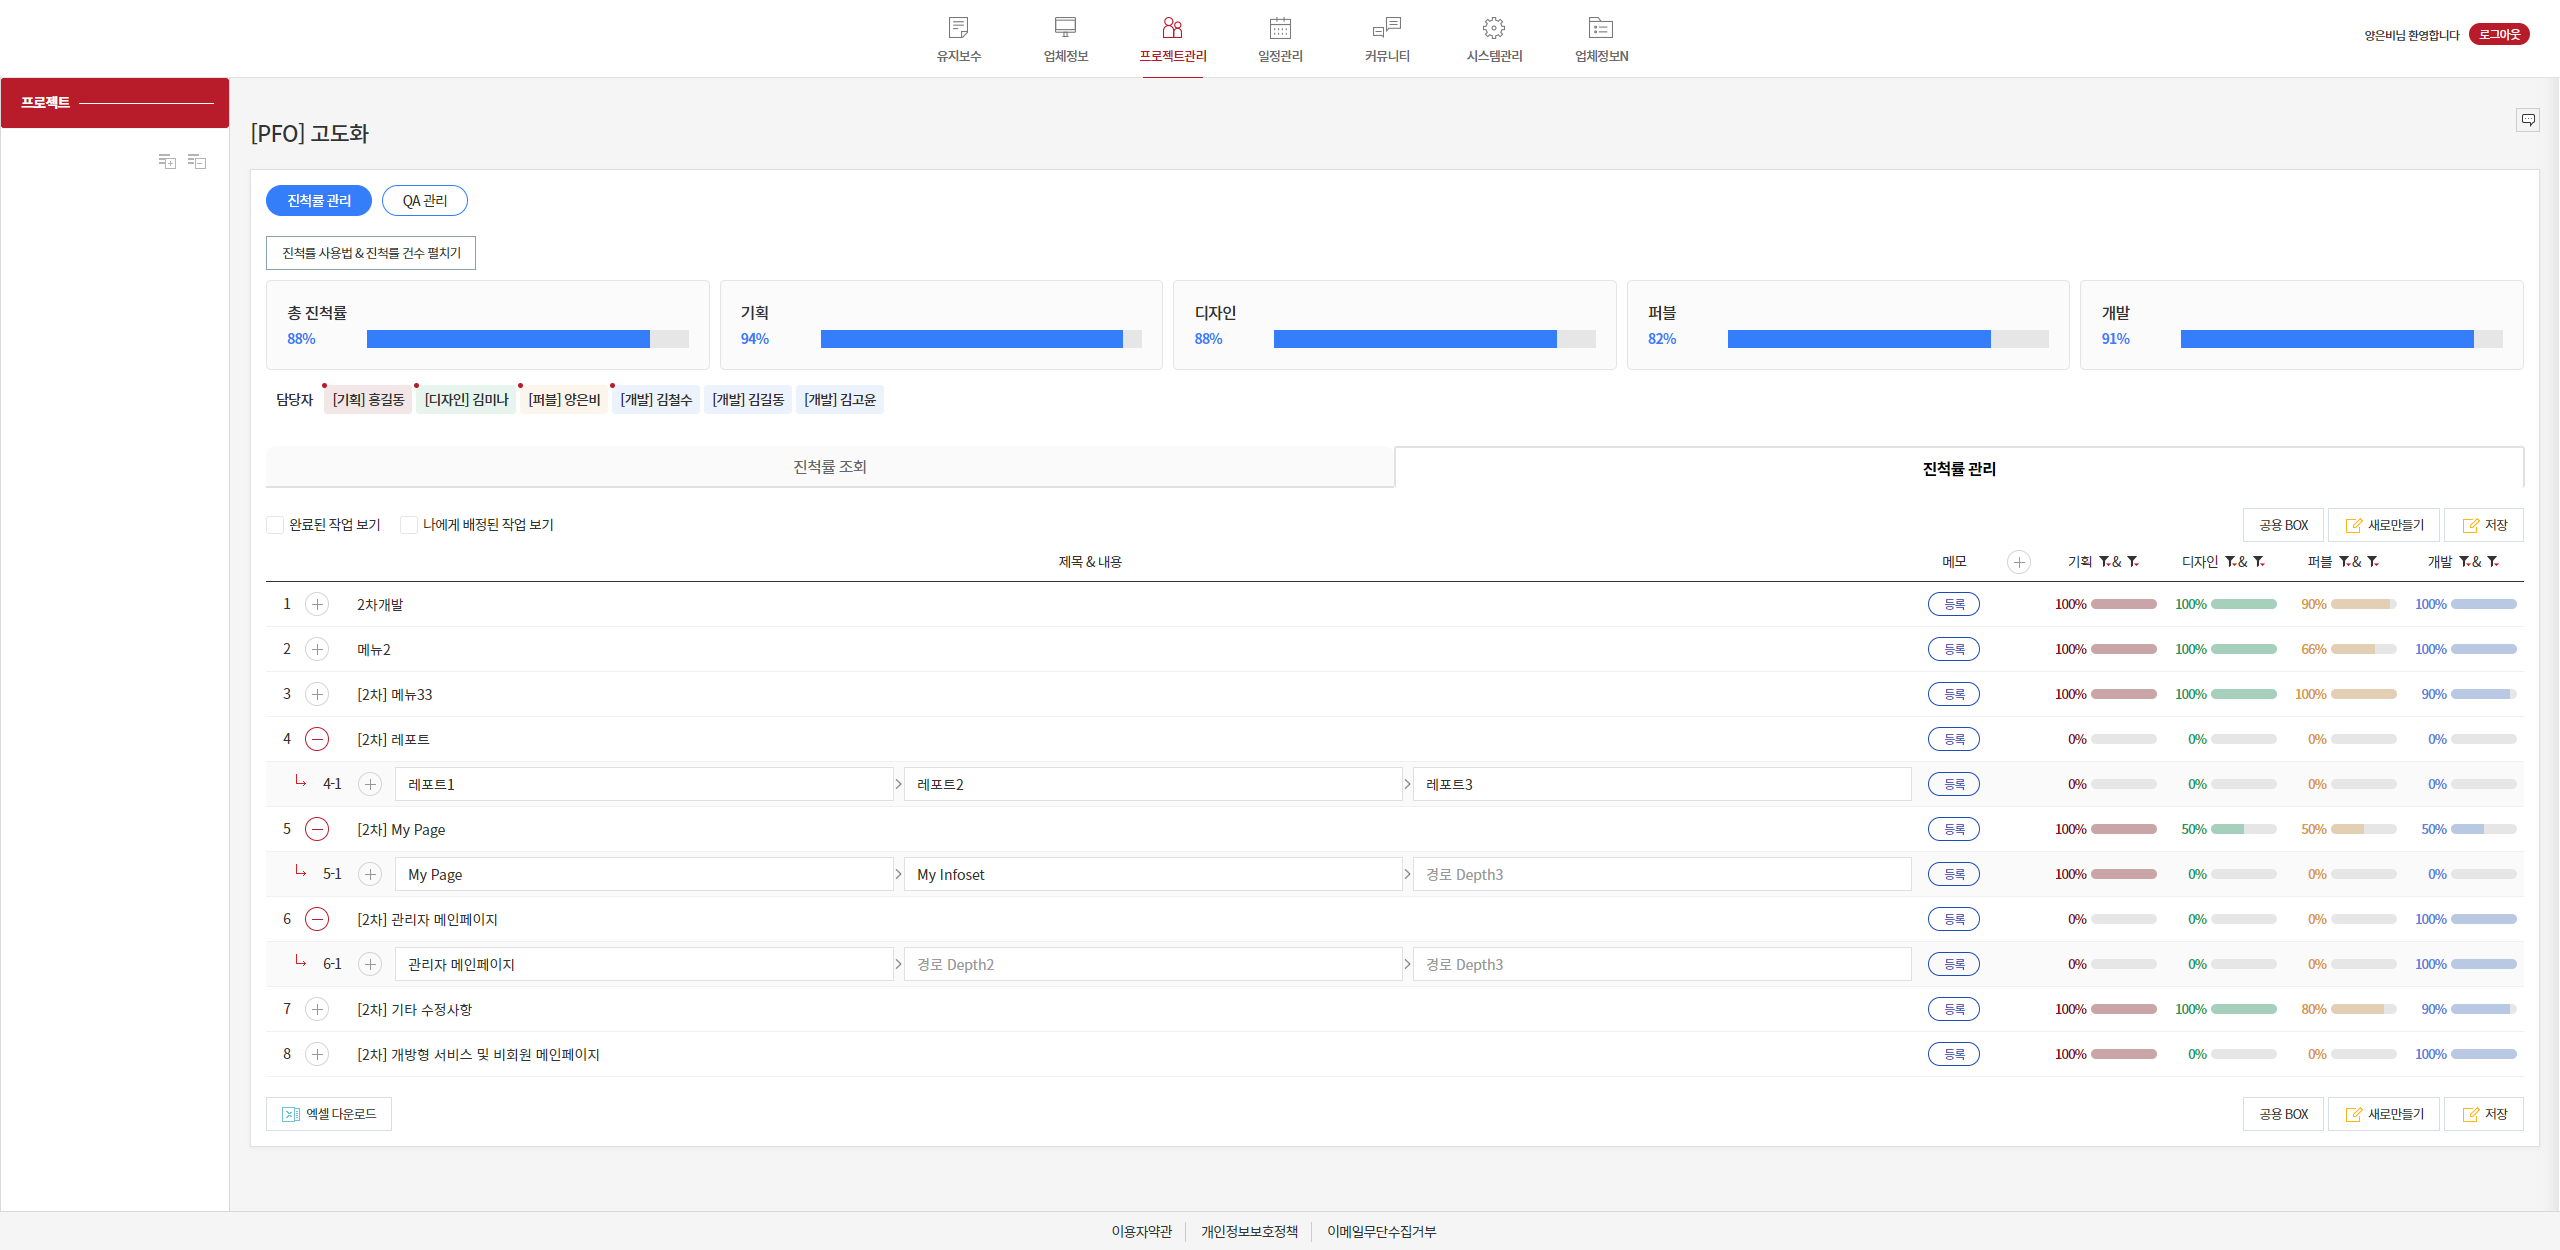
Task: Open the 유지보수 maintenance icon
Action: click(958, 28)
